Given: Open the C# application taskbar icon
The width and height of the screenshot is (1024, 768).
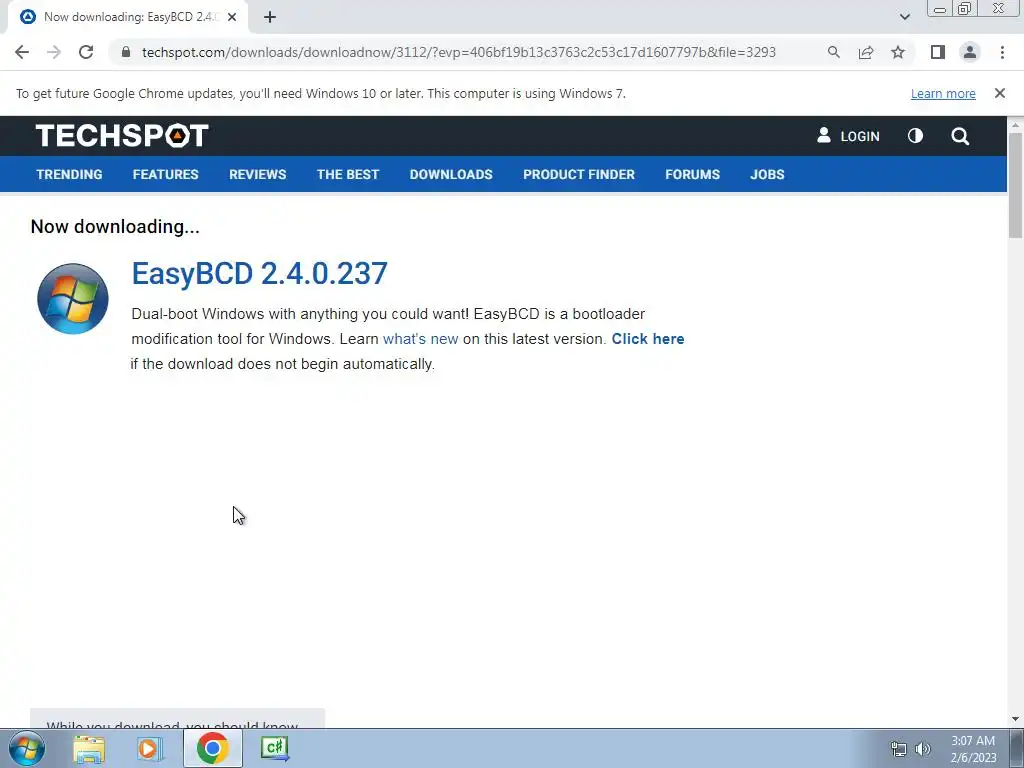Looking at the screenshot, I should tap(274, 748).
